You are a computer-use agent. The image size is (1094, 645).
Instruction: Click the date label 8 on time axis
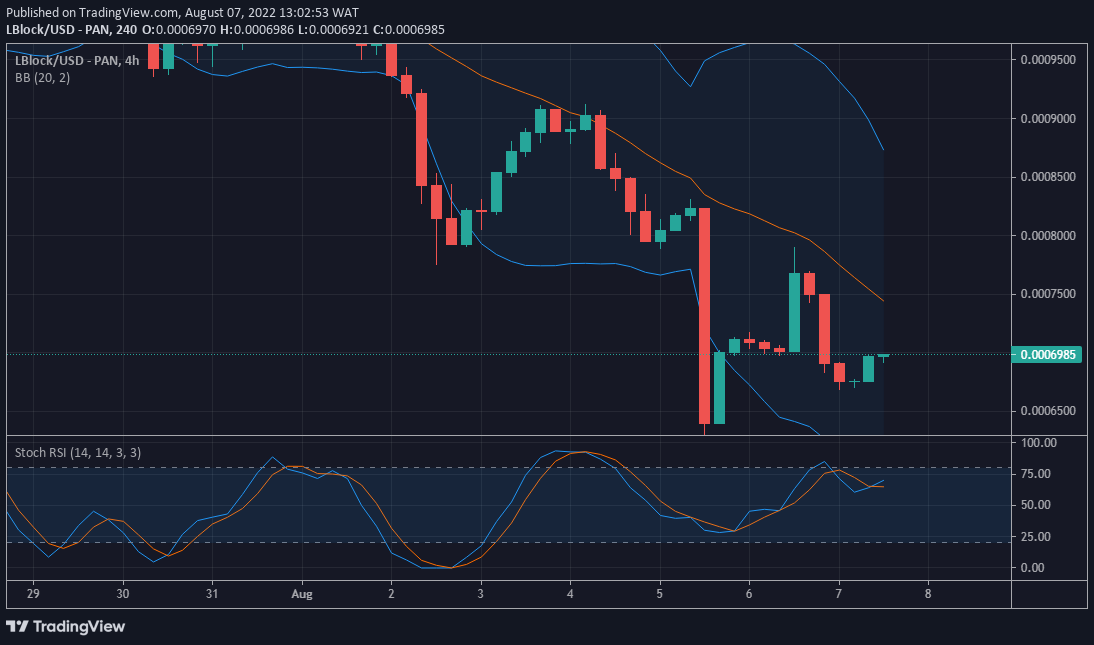pos(928,594)
